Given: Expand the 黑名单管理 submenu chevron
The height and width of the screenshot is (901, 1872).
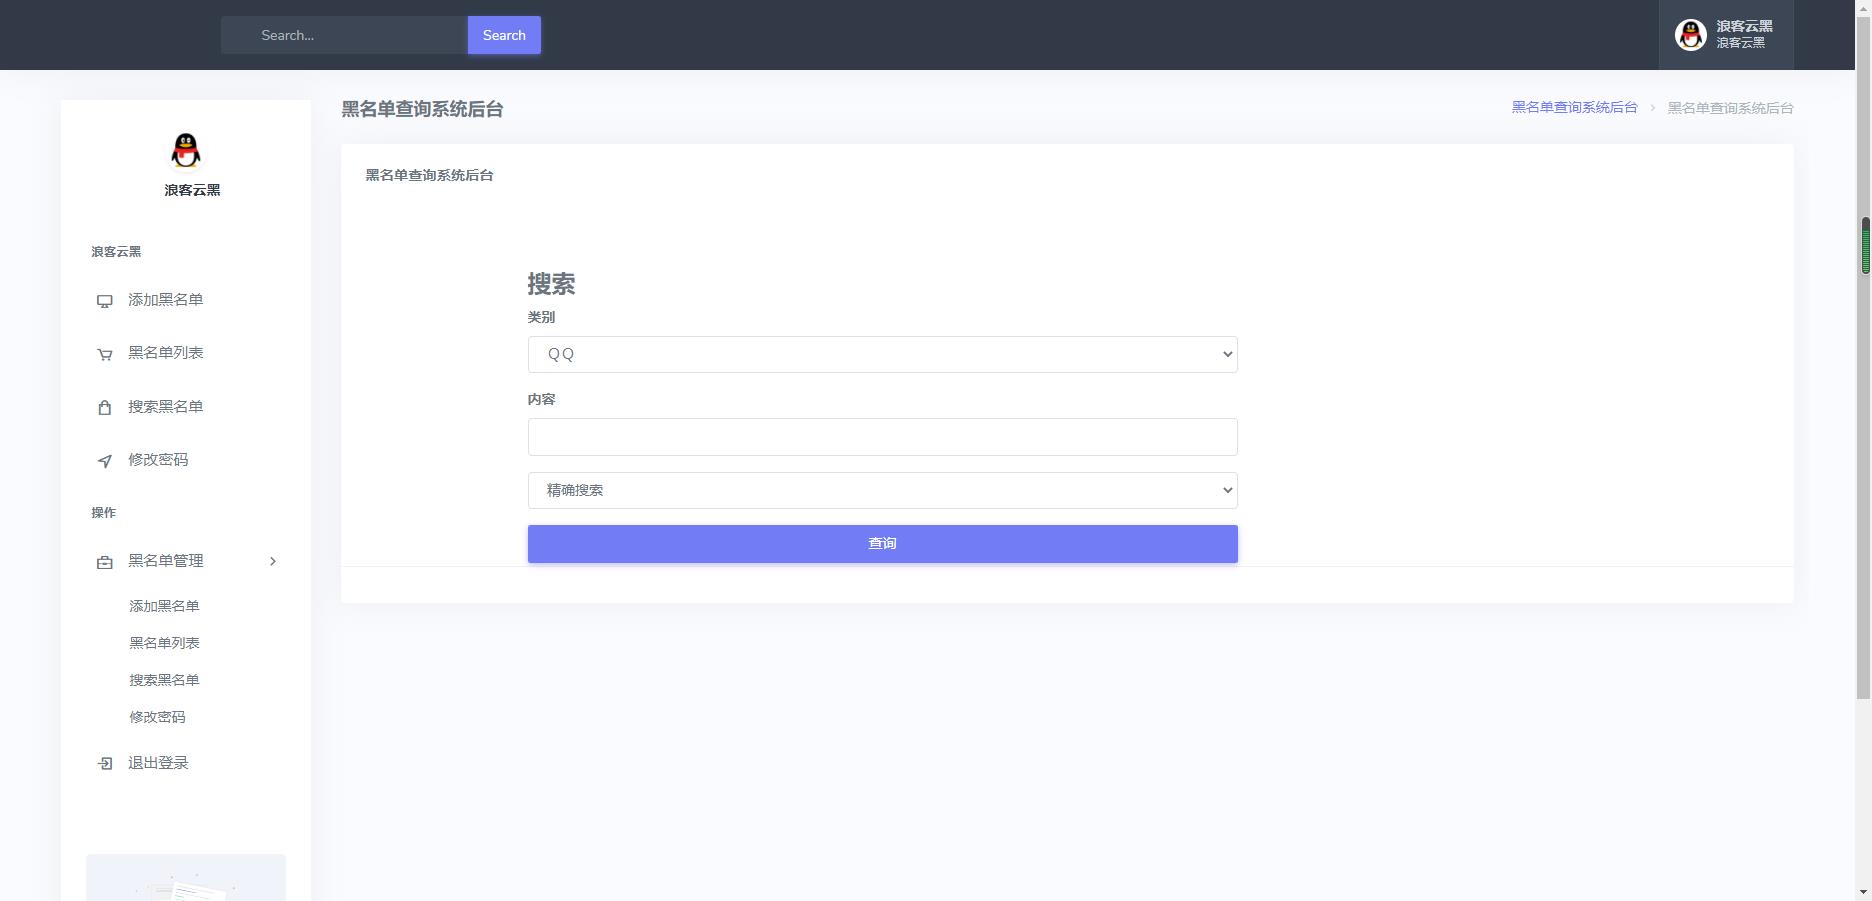Looking at the screenshot, I should tap(273, 561).
